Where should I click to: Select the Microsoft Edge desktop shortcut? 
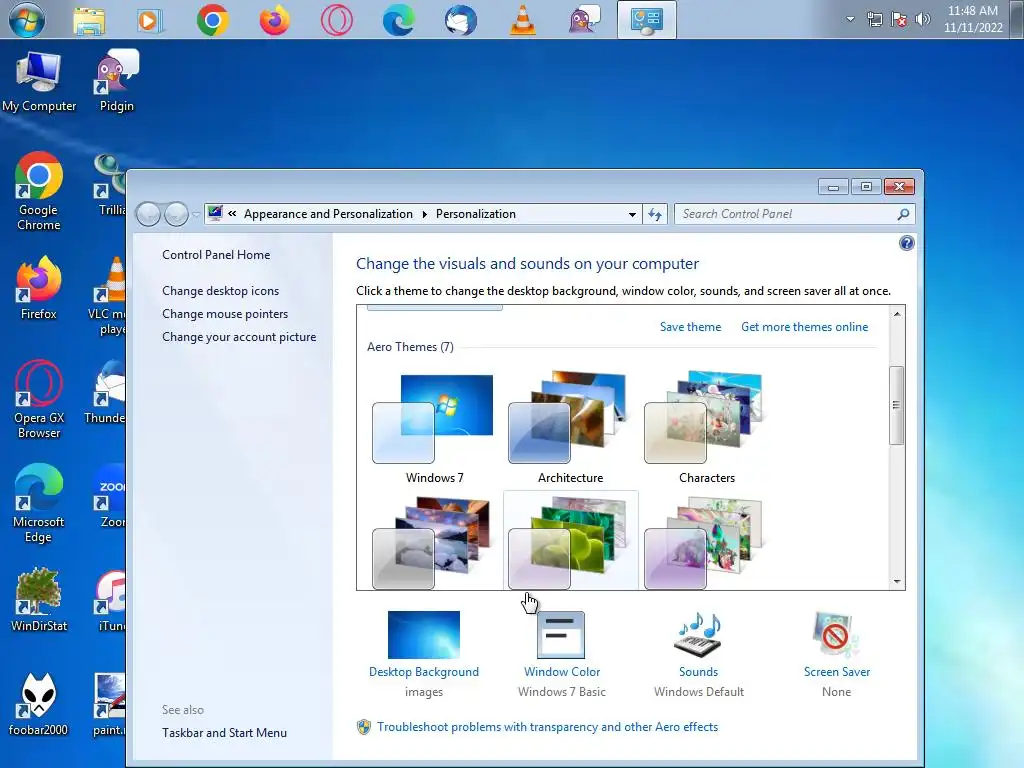click(39, 504)
